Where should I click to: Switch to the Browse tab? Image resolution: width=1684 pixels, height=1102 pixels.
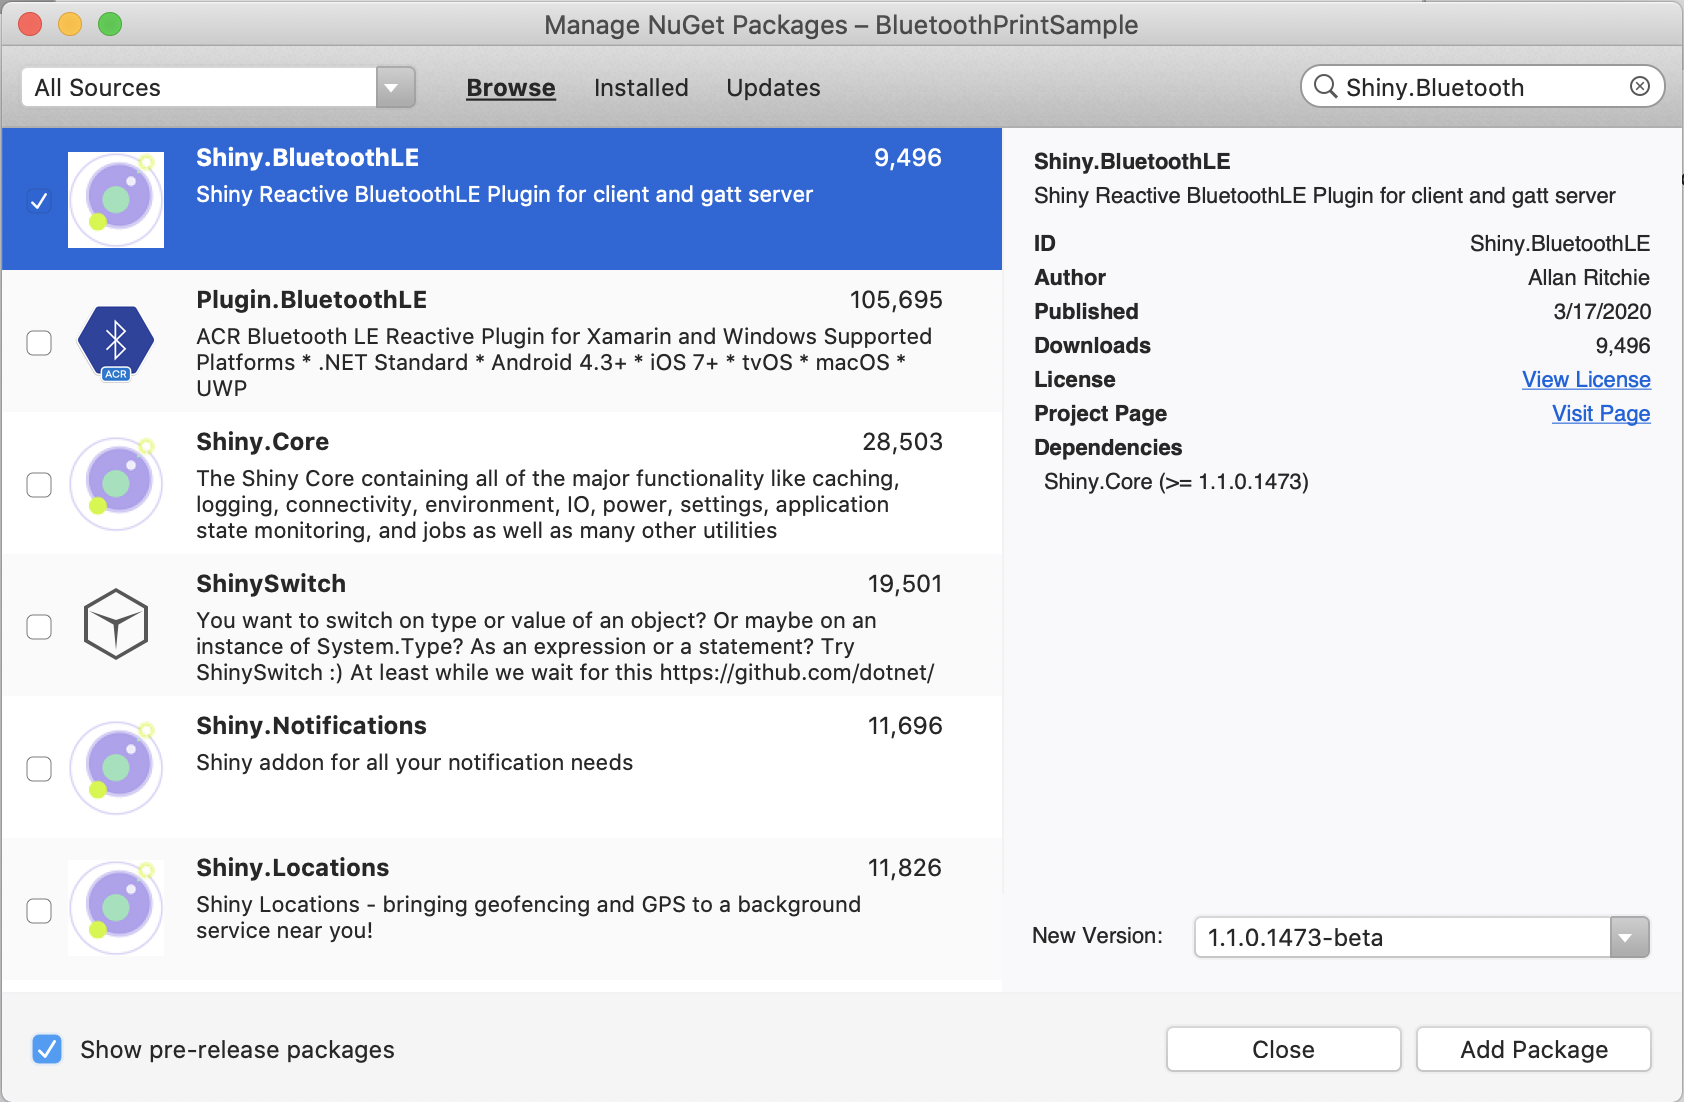511,88
